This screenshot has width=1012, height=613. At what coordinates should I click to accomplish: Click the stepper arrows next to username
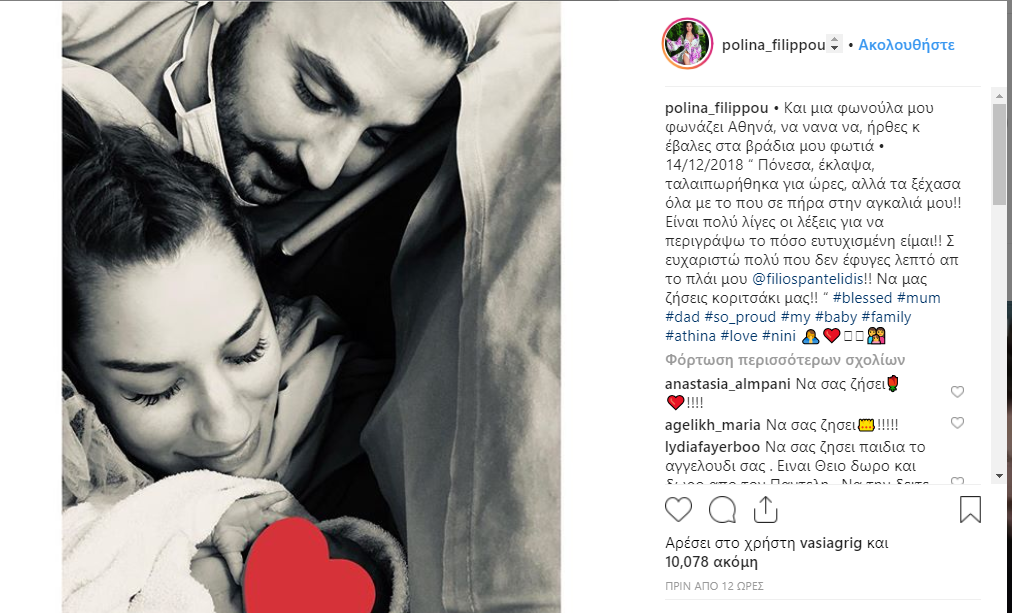tap(835, 44)
